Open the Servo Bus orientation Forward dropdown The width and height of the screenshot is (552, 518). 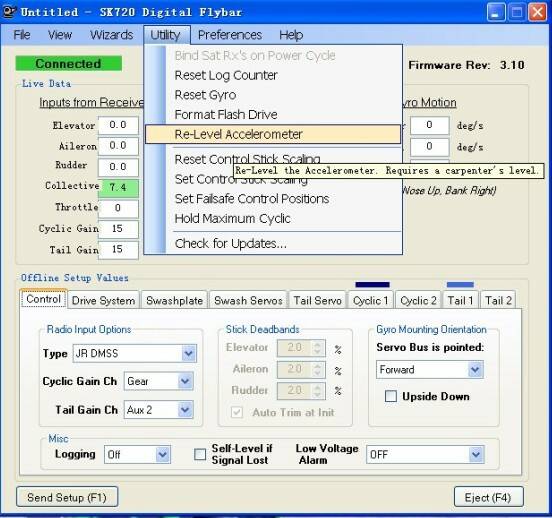[x=429, y=369]
